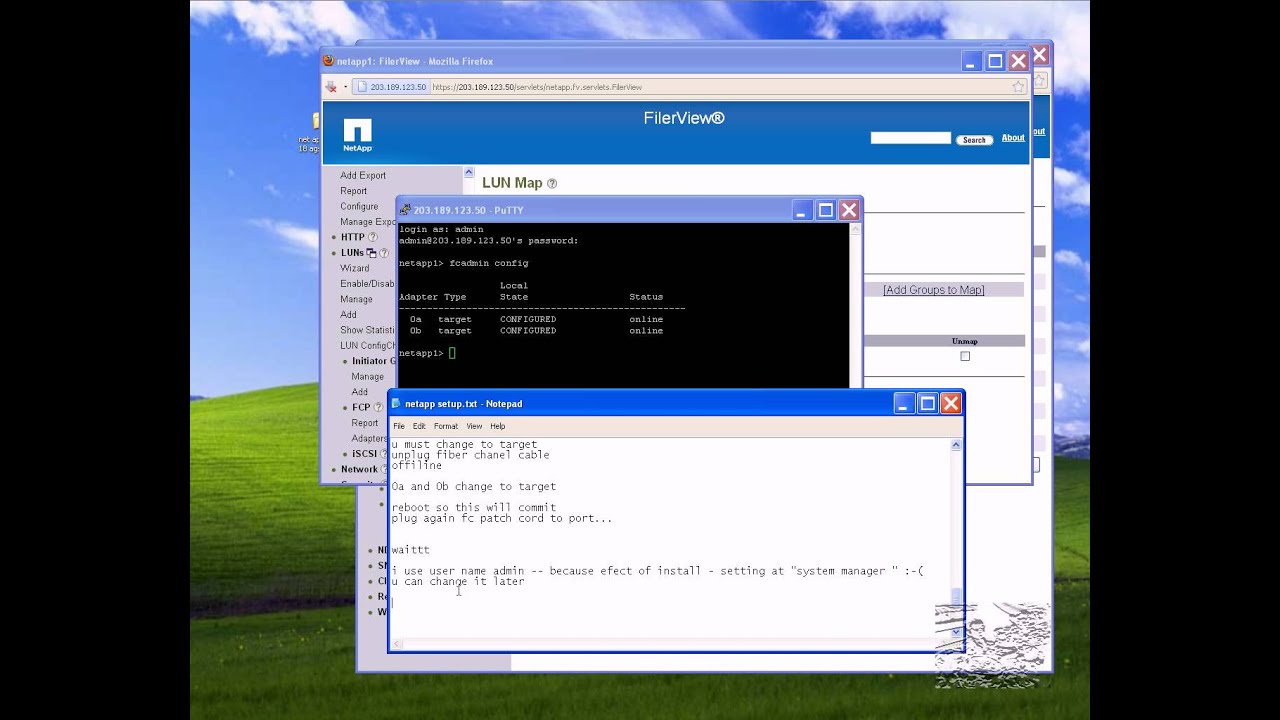Viewport: 1280px width, 720px height.
Task: Open the Format menu in Notepad
Action: point(445,426)
